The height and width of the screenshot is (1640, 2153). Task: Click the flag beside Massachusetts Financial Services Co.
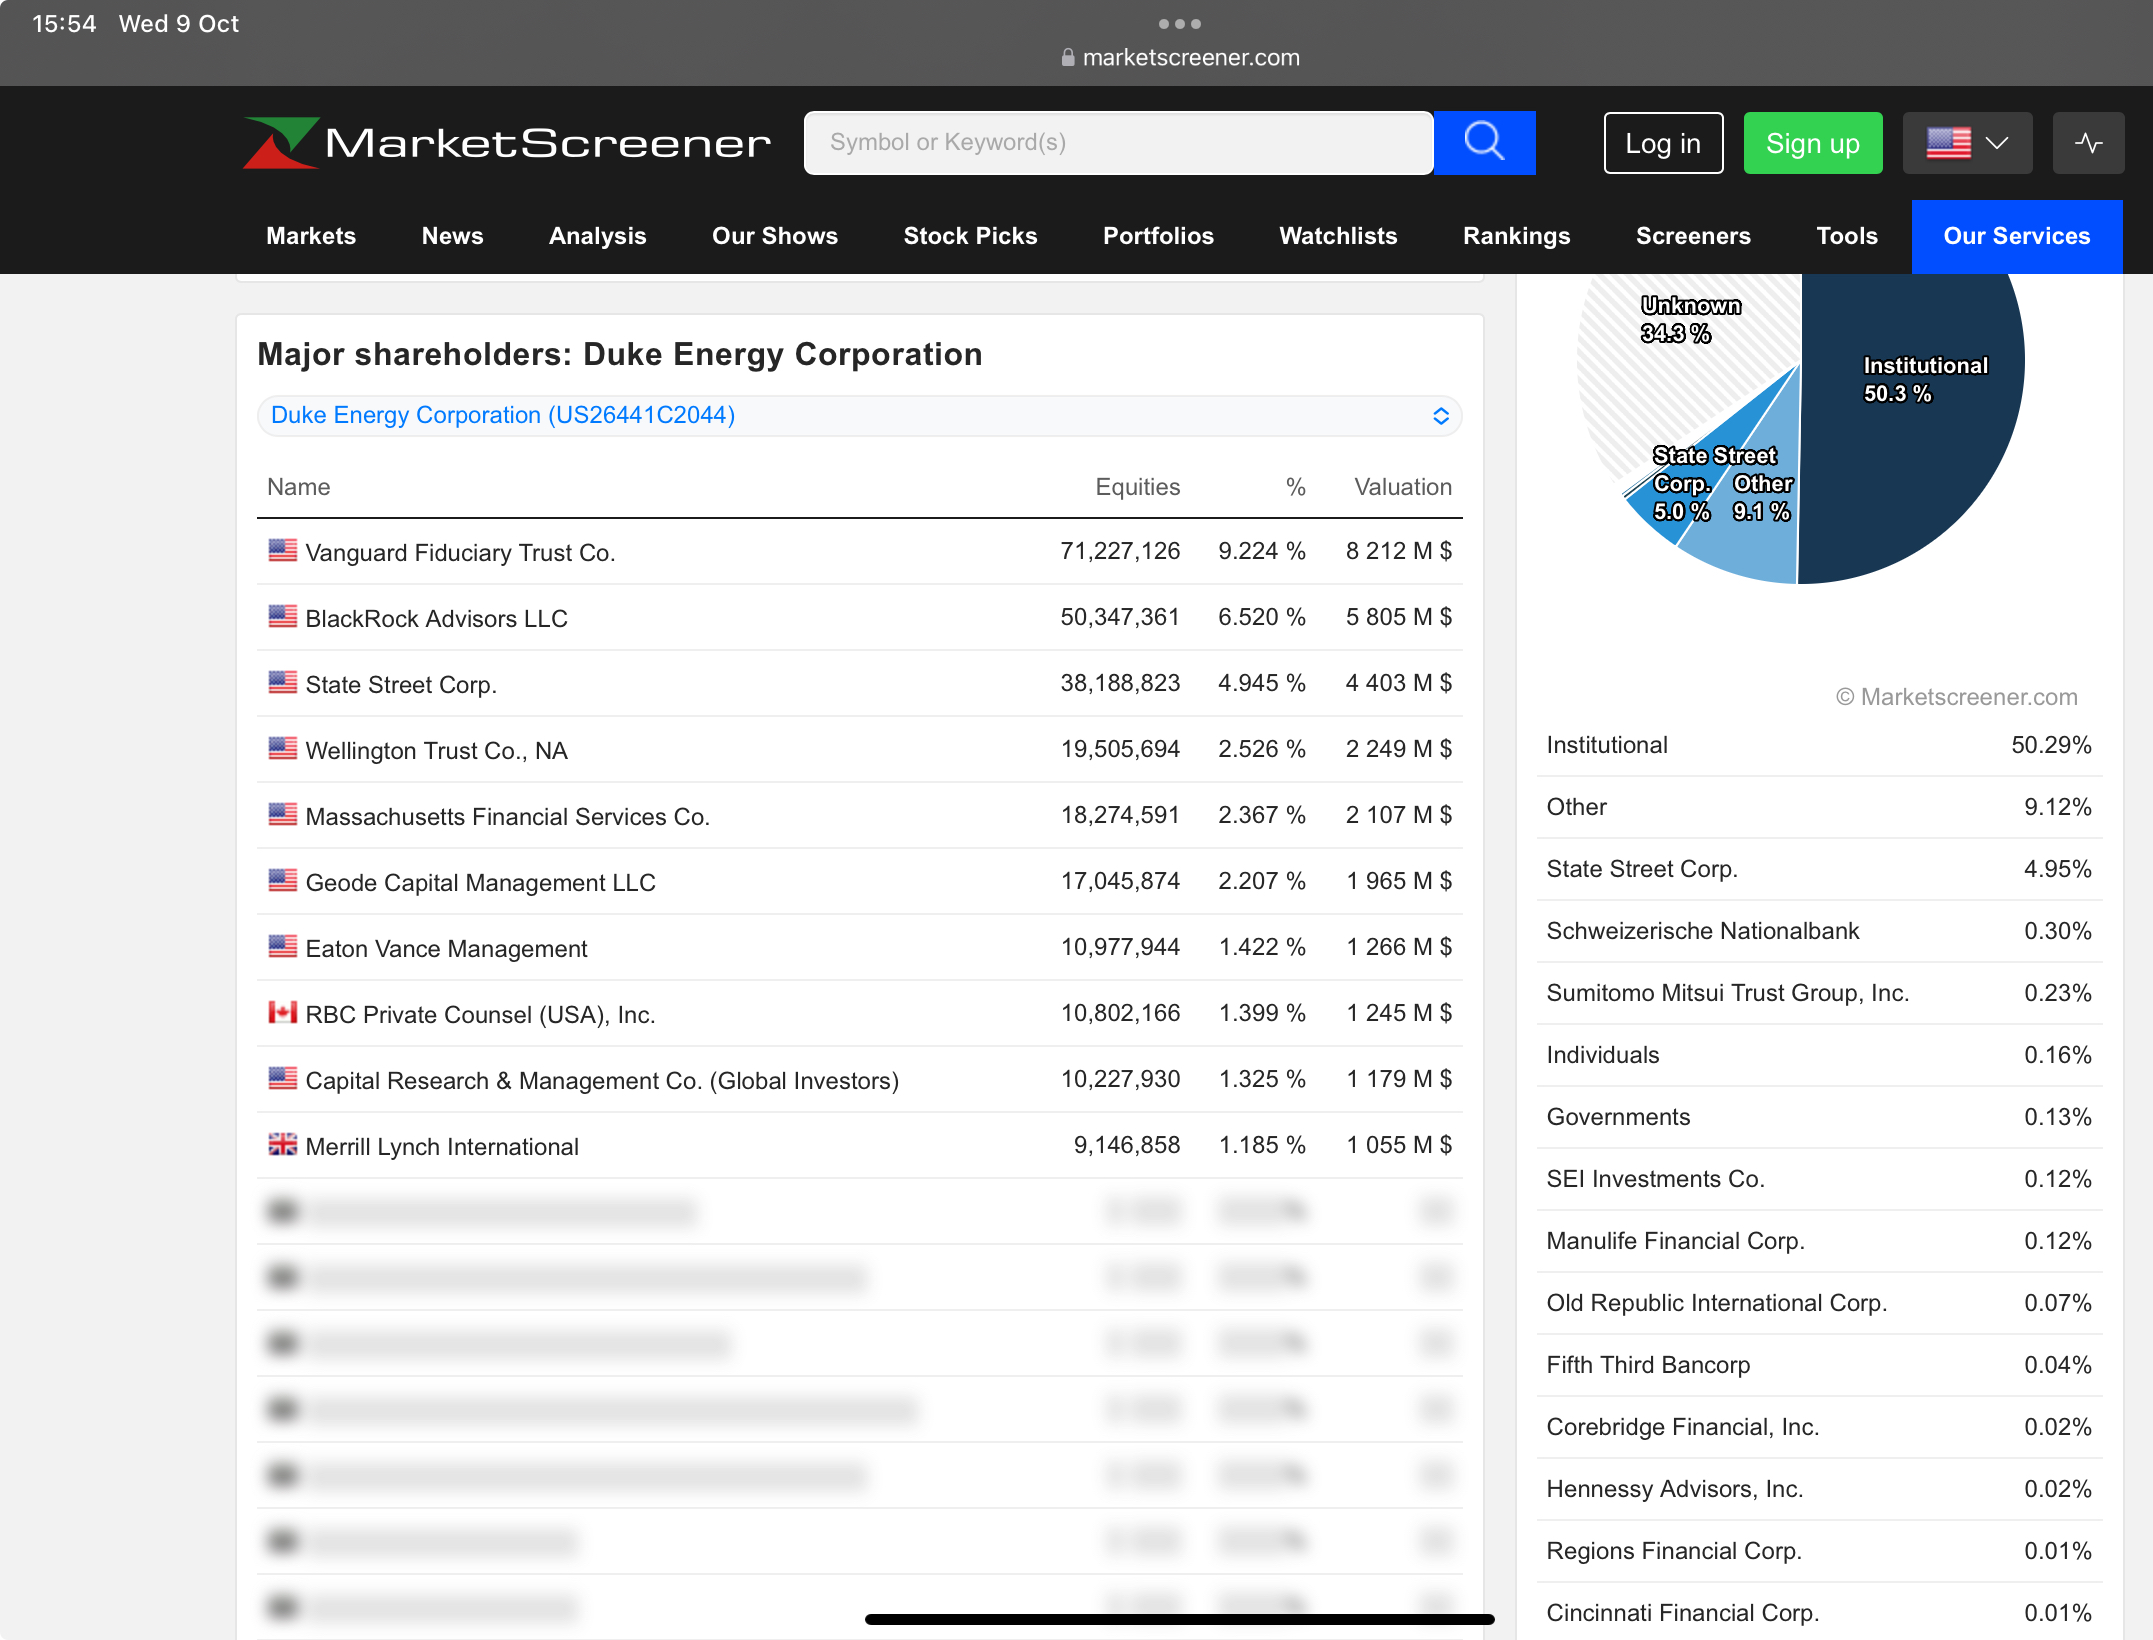pos(283,814)
